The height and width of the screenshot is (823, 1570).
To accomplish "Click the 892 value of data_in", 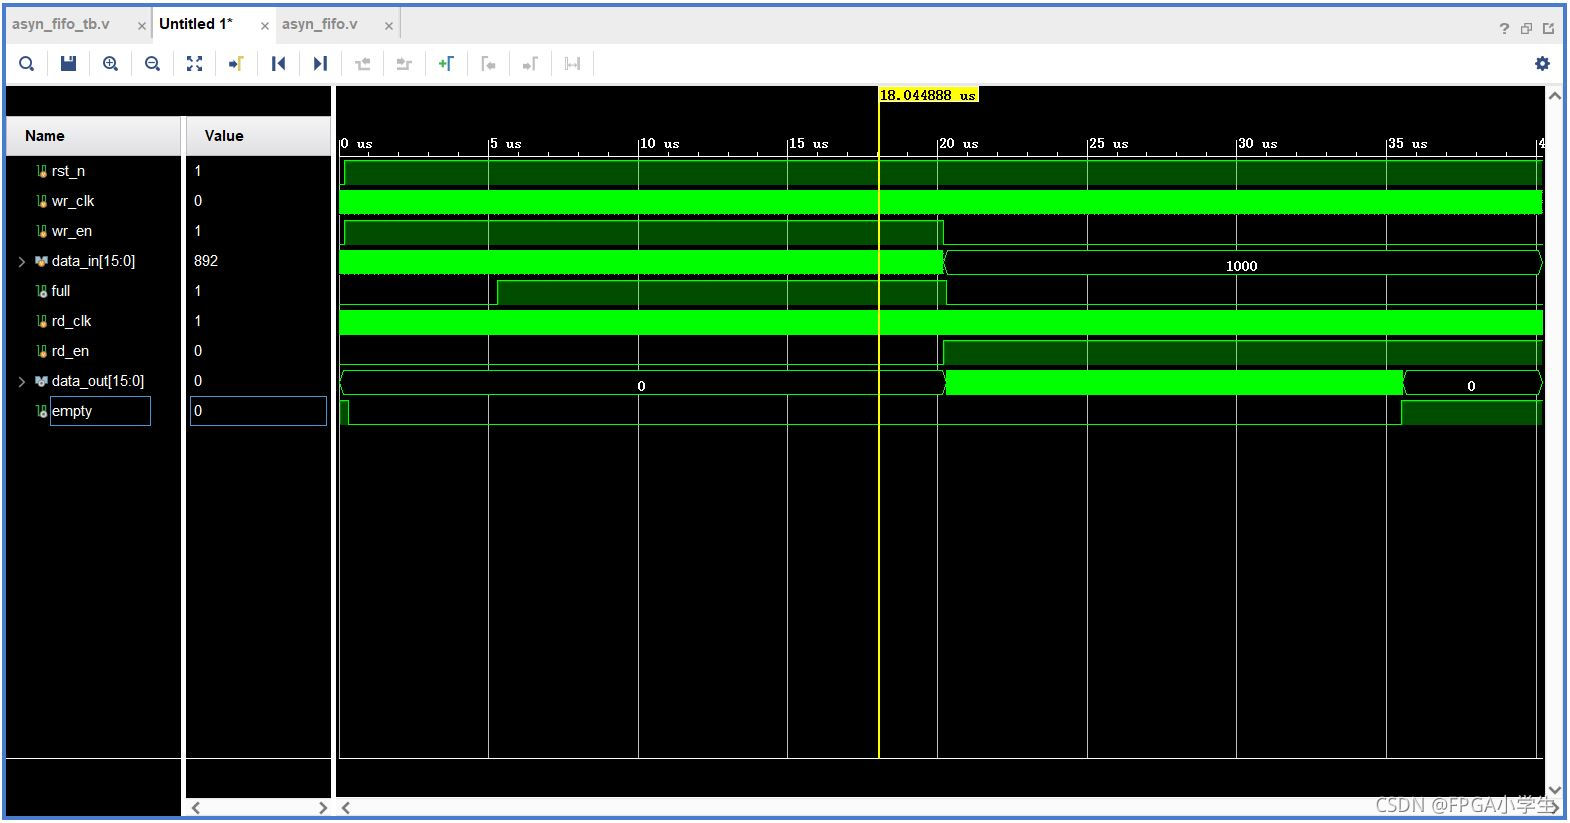I will (x=206, y=261).
